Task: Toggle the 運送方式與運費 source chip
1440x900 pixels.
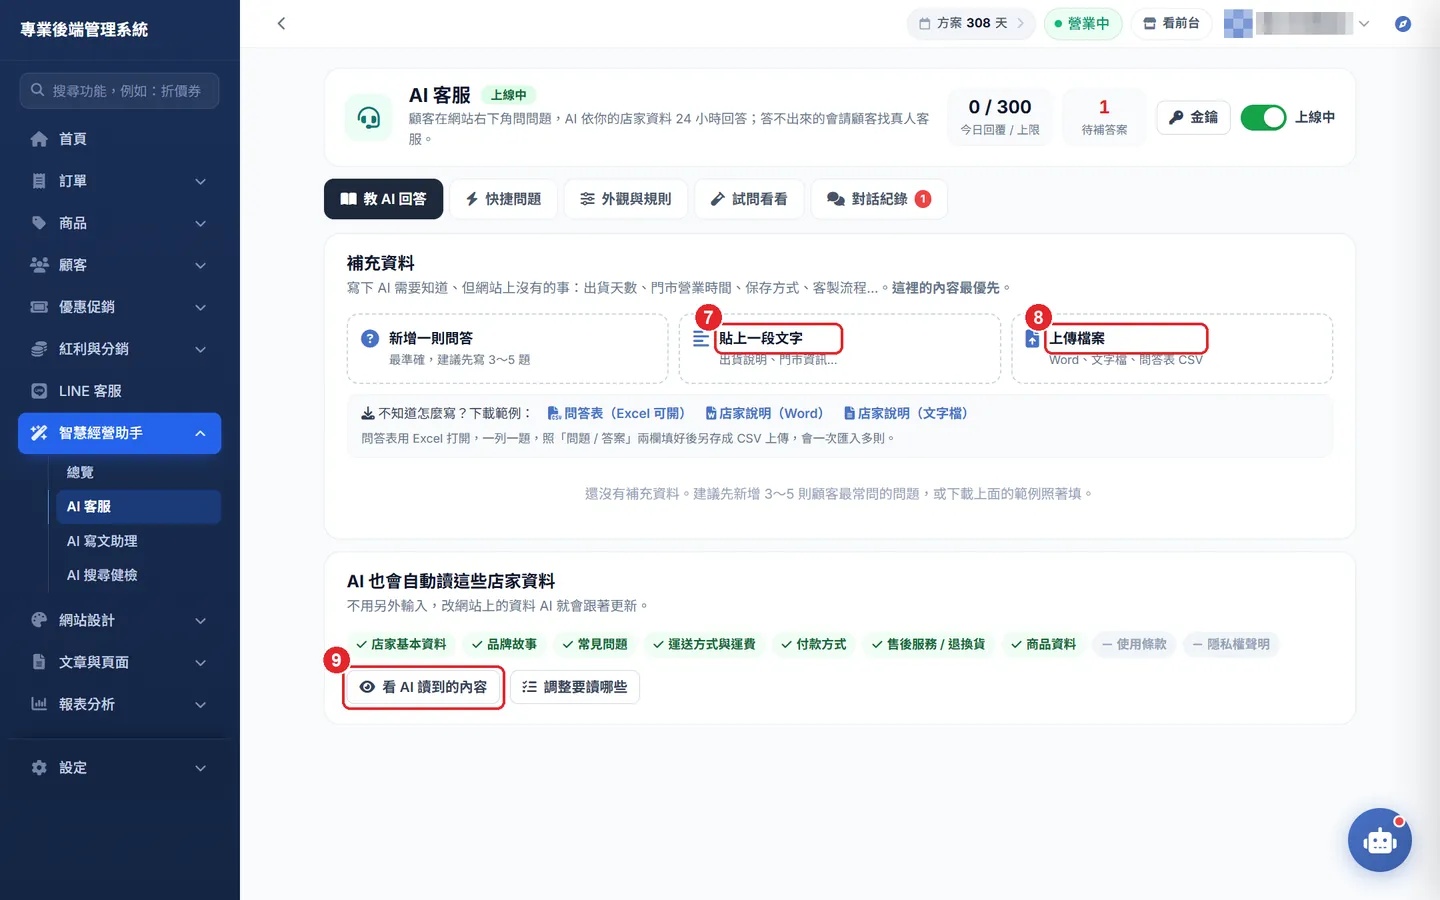Action: click(704, 644)
